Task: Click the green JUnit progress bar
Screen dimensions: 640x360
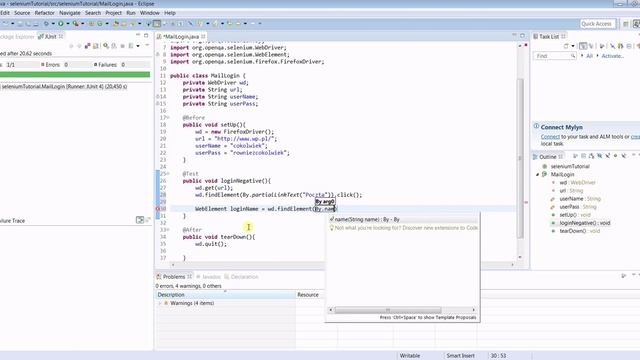Action: (x=75, y=74)
